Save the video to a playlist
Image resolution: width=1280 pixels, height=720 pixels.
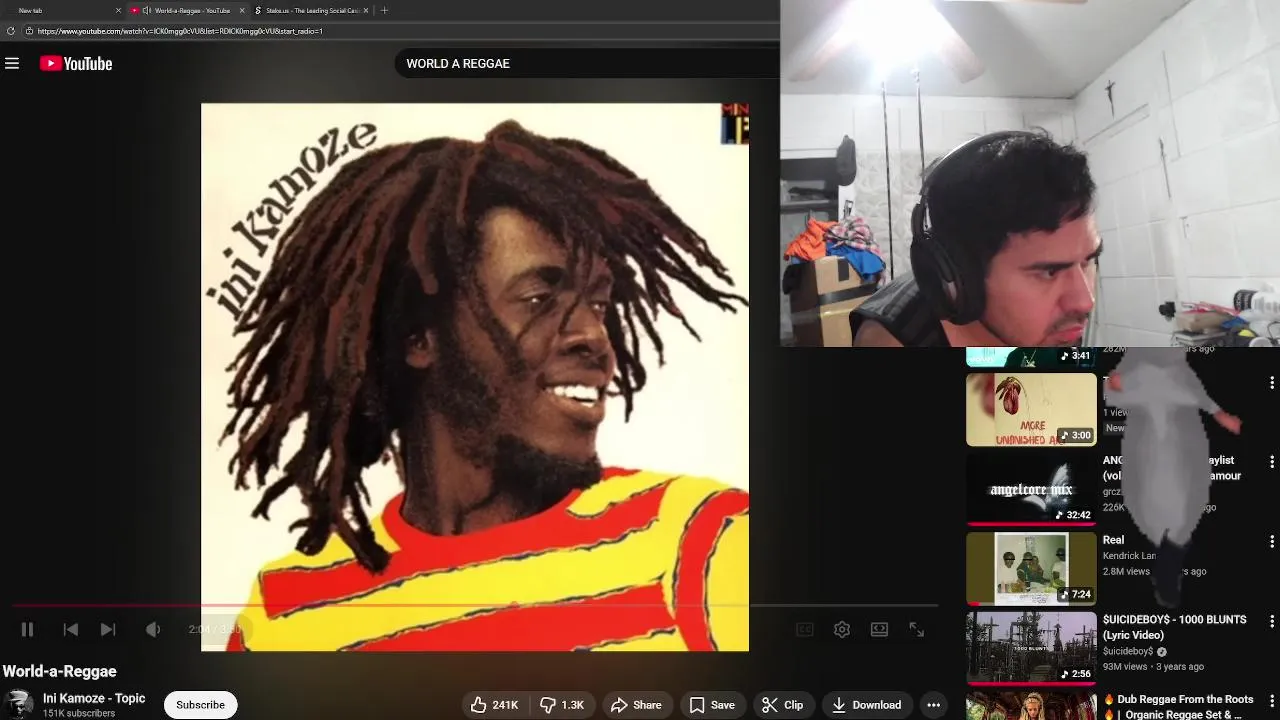[712, 705]
